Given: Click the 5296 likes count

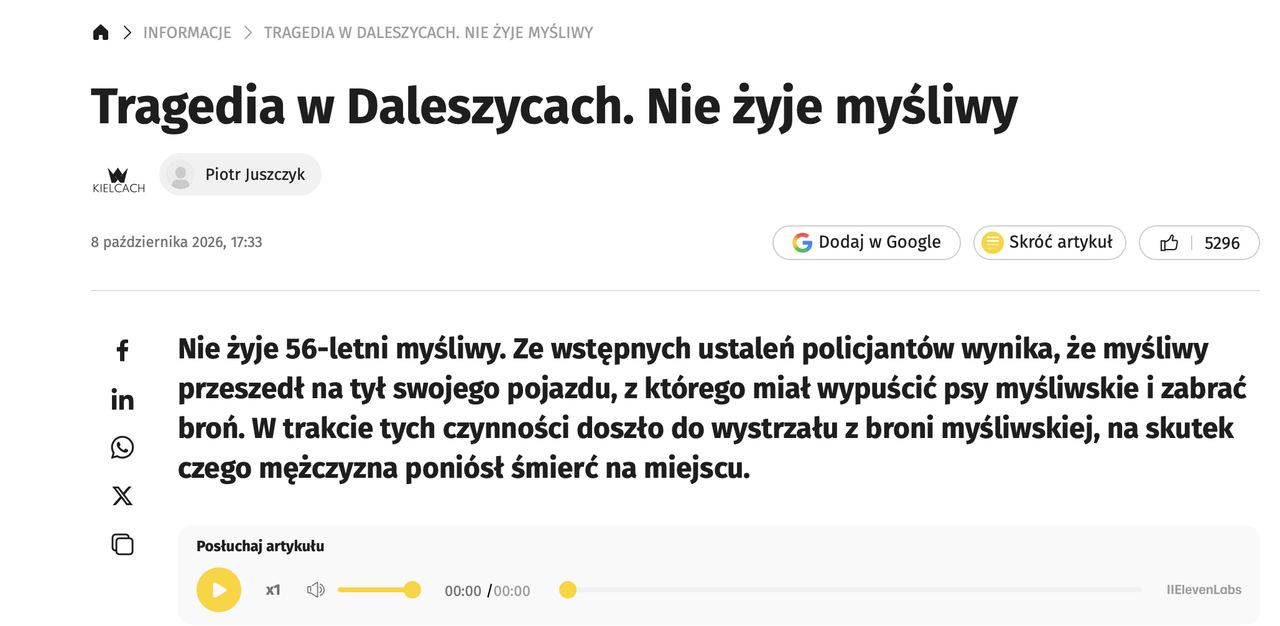Looking at the screenshot, I should point(1222,243).
